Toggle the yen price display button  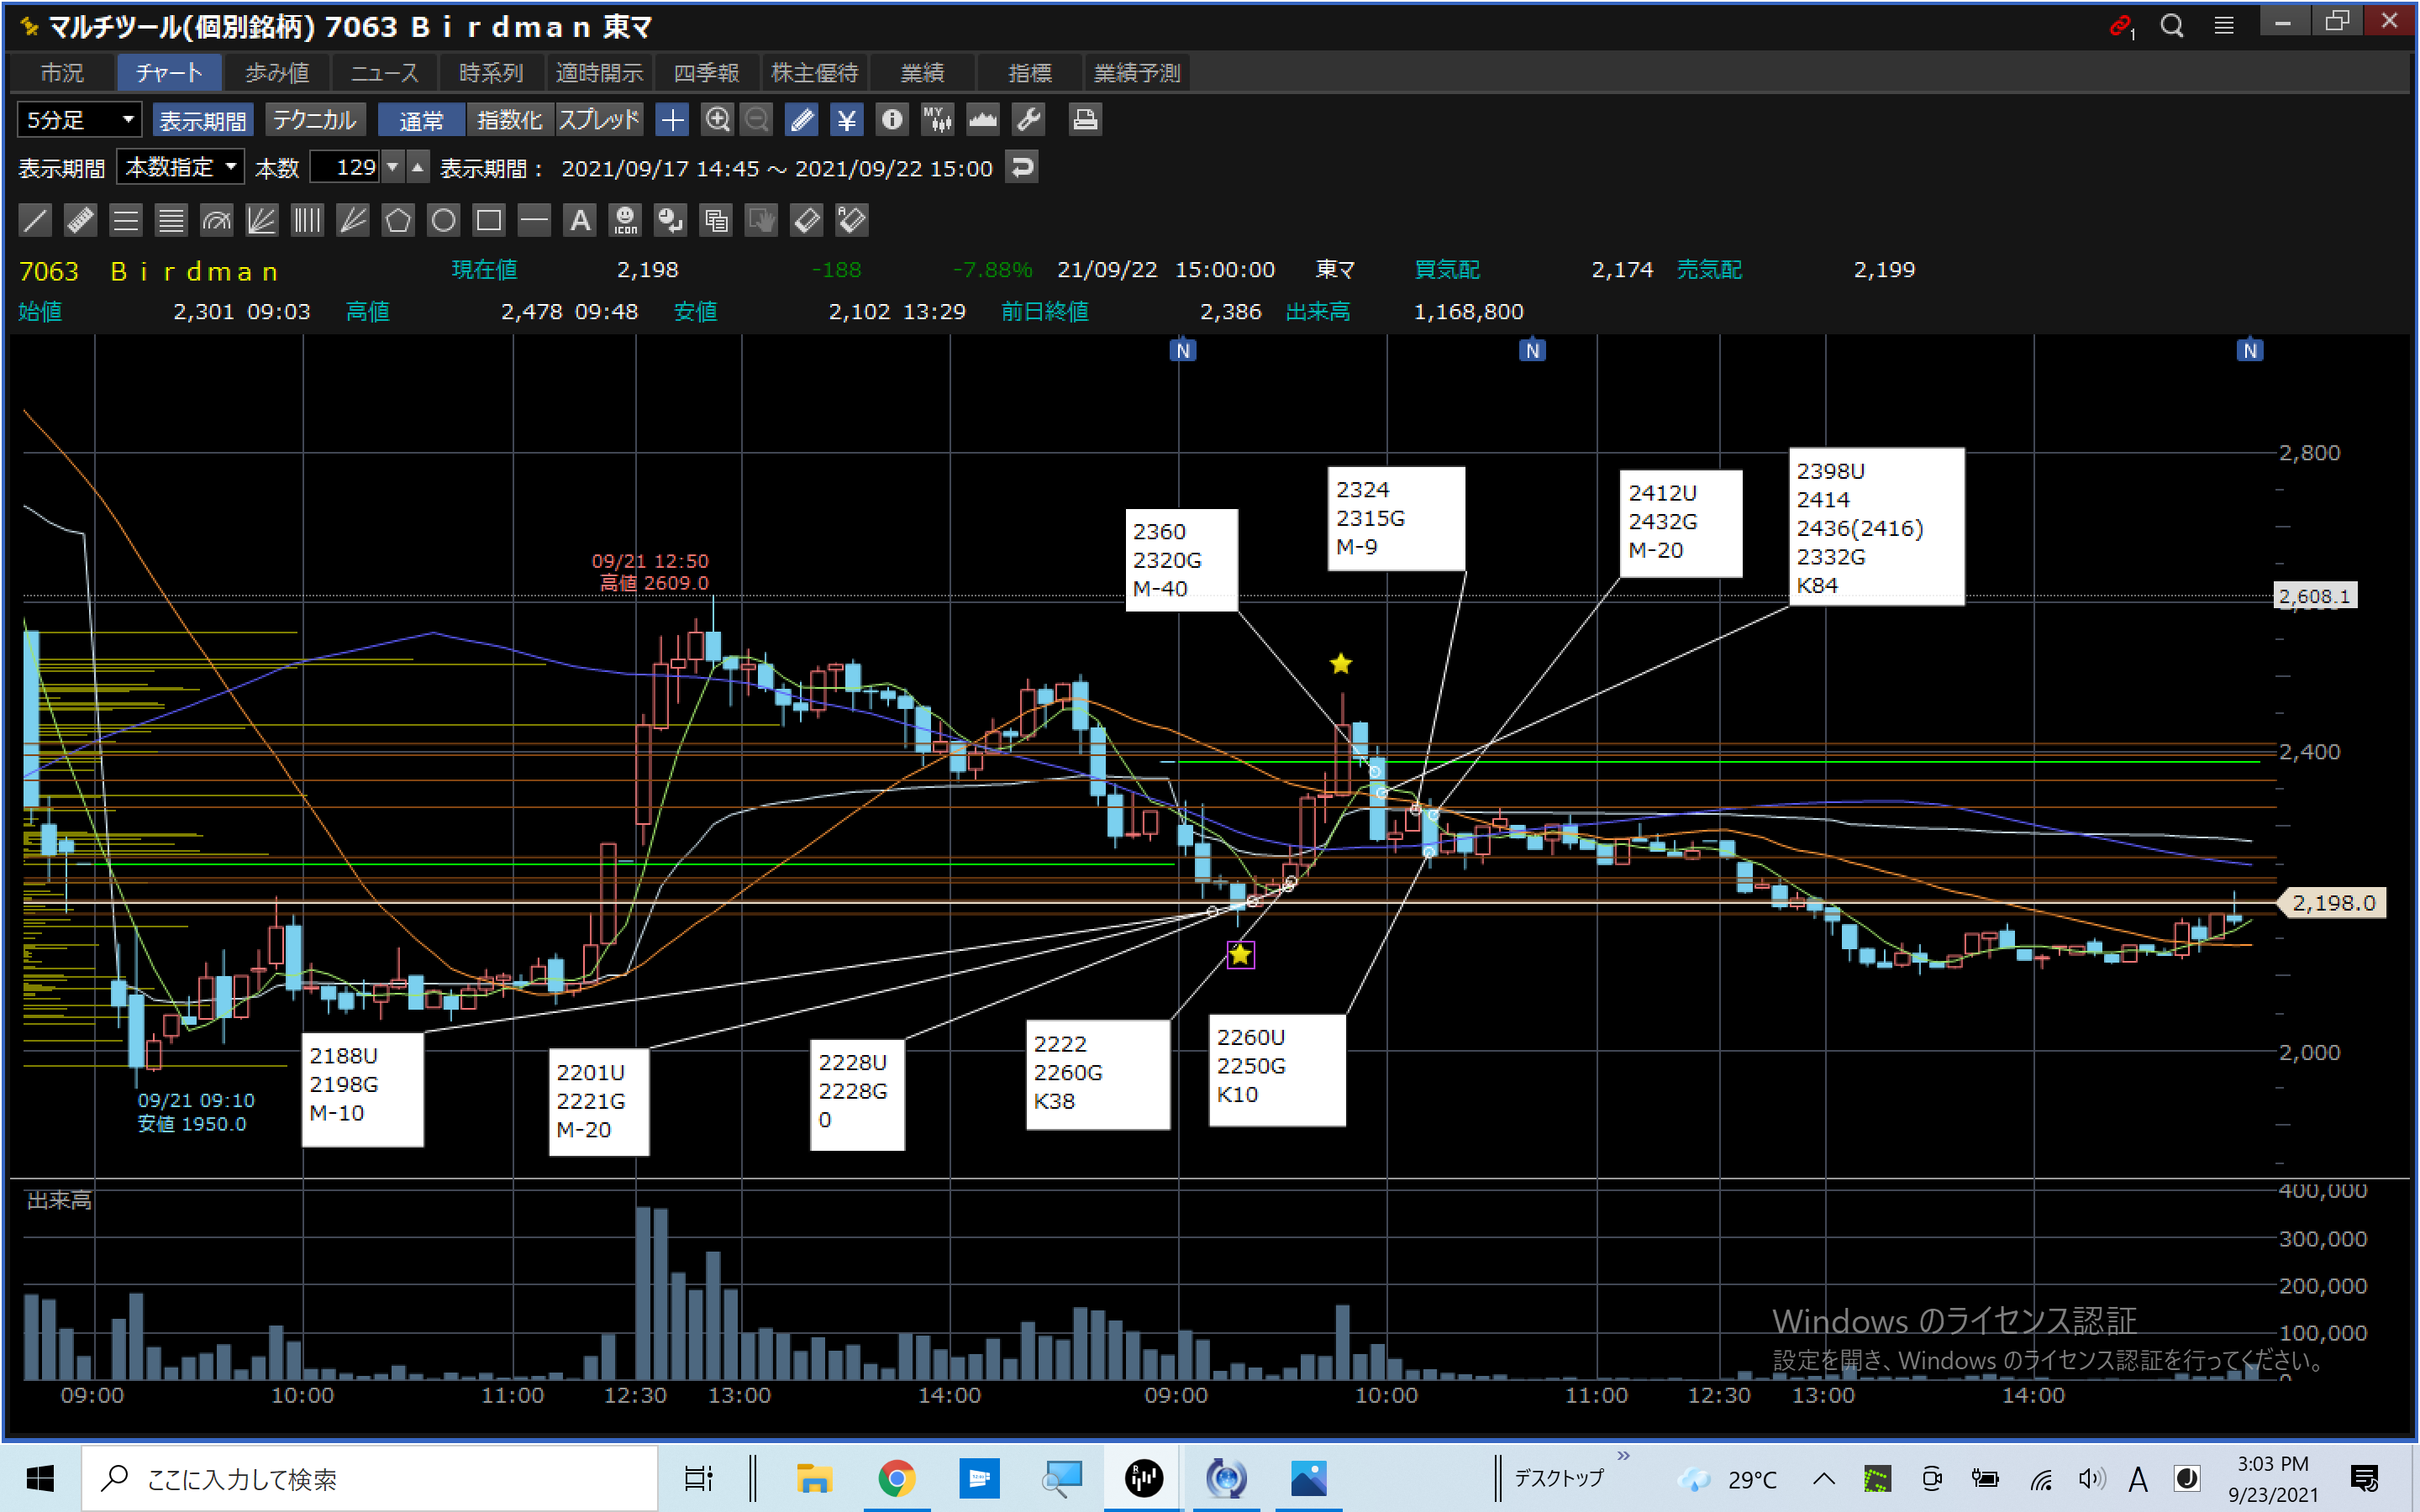pos(846,120)
